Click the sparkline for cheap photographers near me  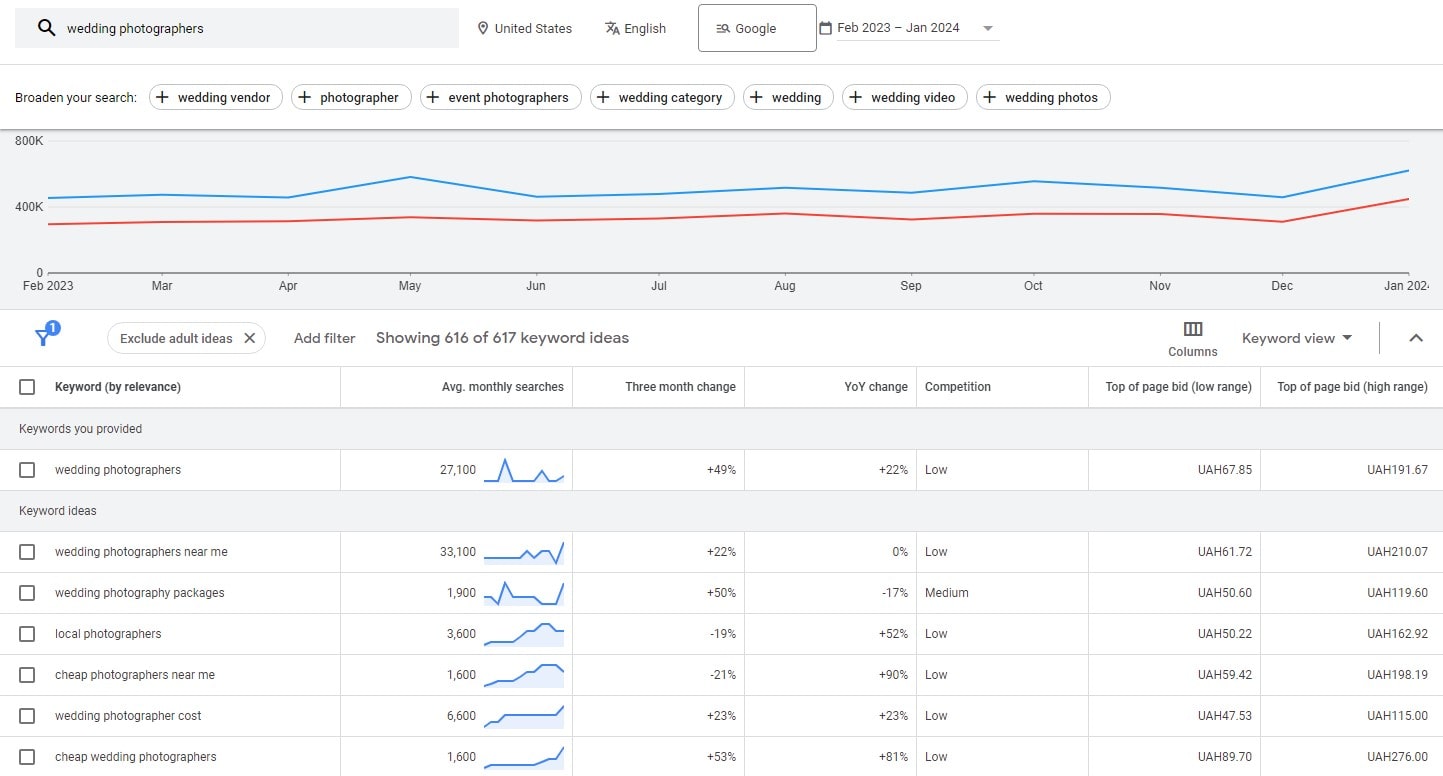pos(524,675)
